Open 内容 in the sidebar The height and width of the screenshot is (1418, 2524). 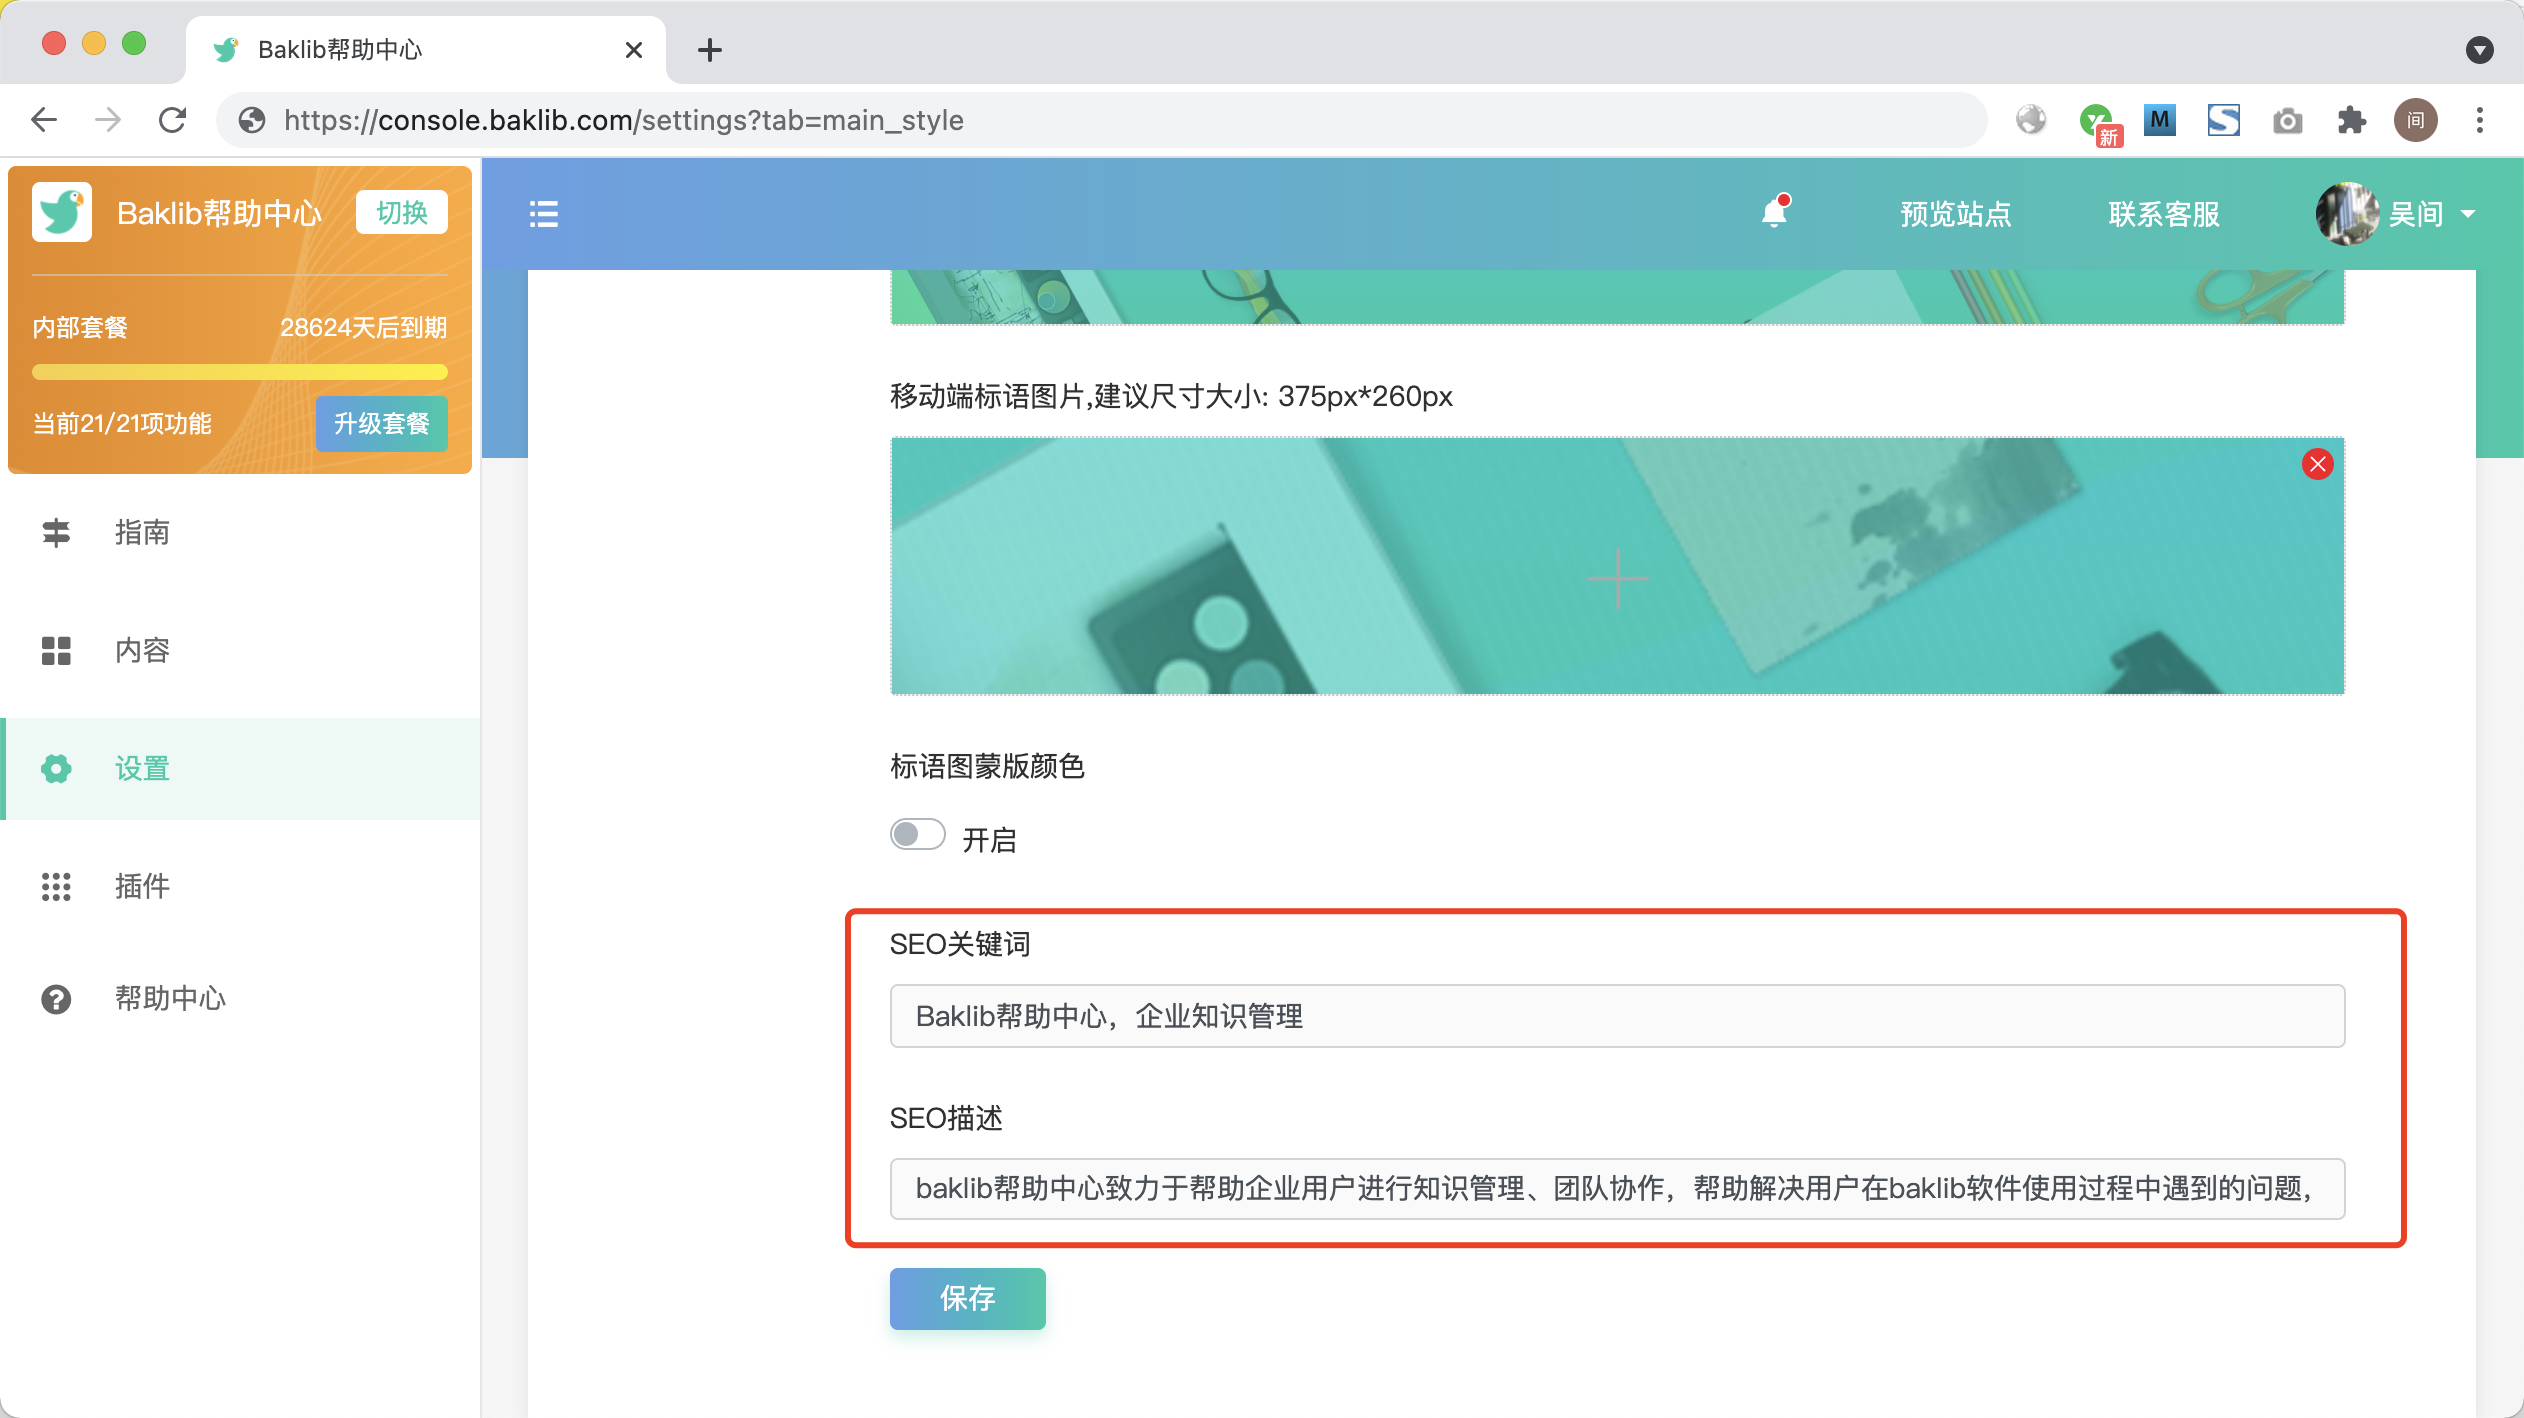click(x=240, y=650)
